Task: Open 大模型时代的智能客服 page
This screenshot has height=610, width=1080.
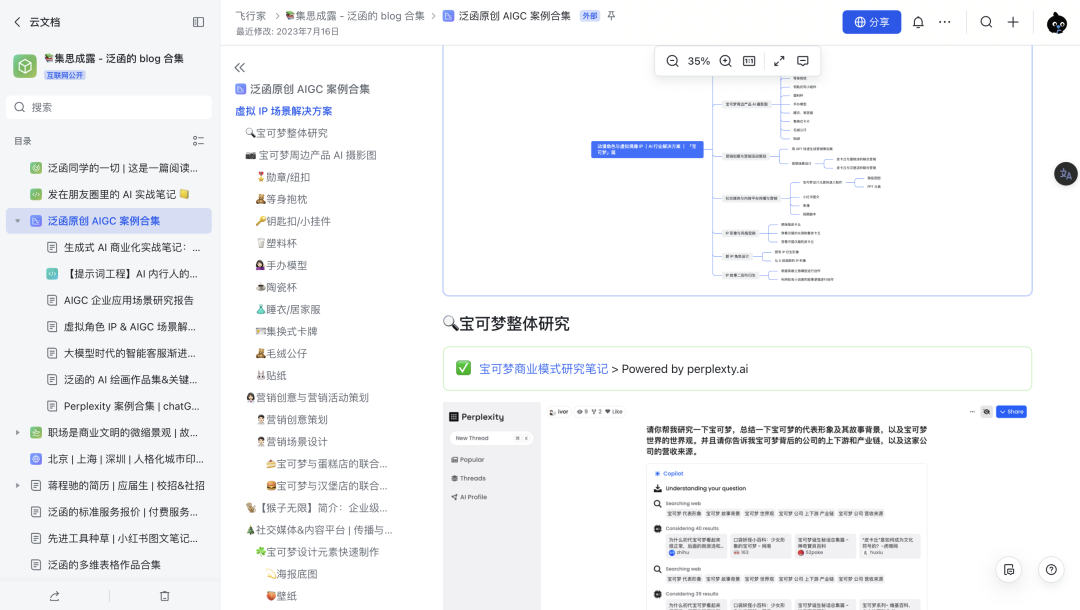Action: click(129, 353)
